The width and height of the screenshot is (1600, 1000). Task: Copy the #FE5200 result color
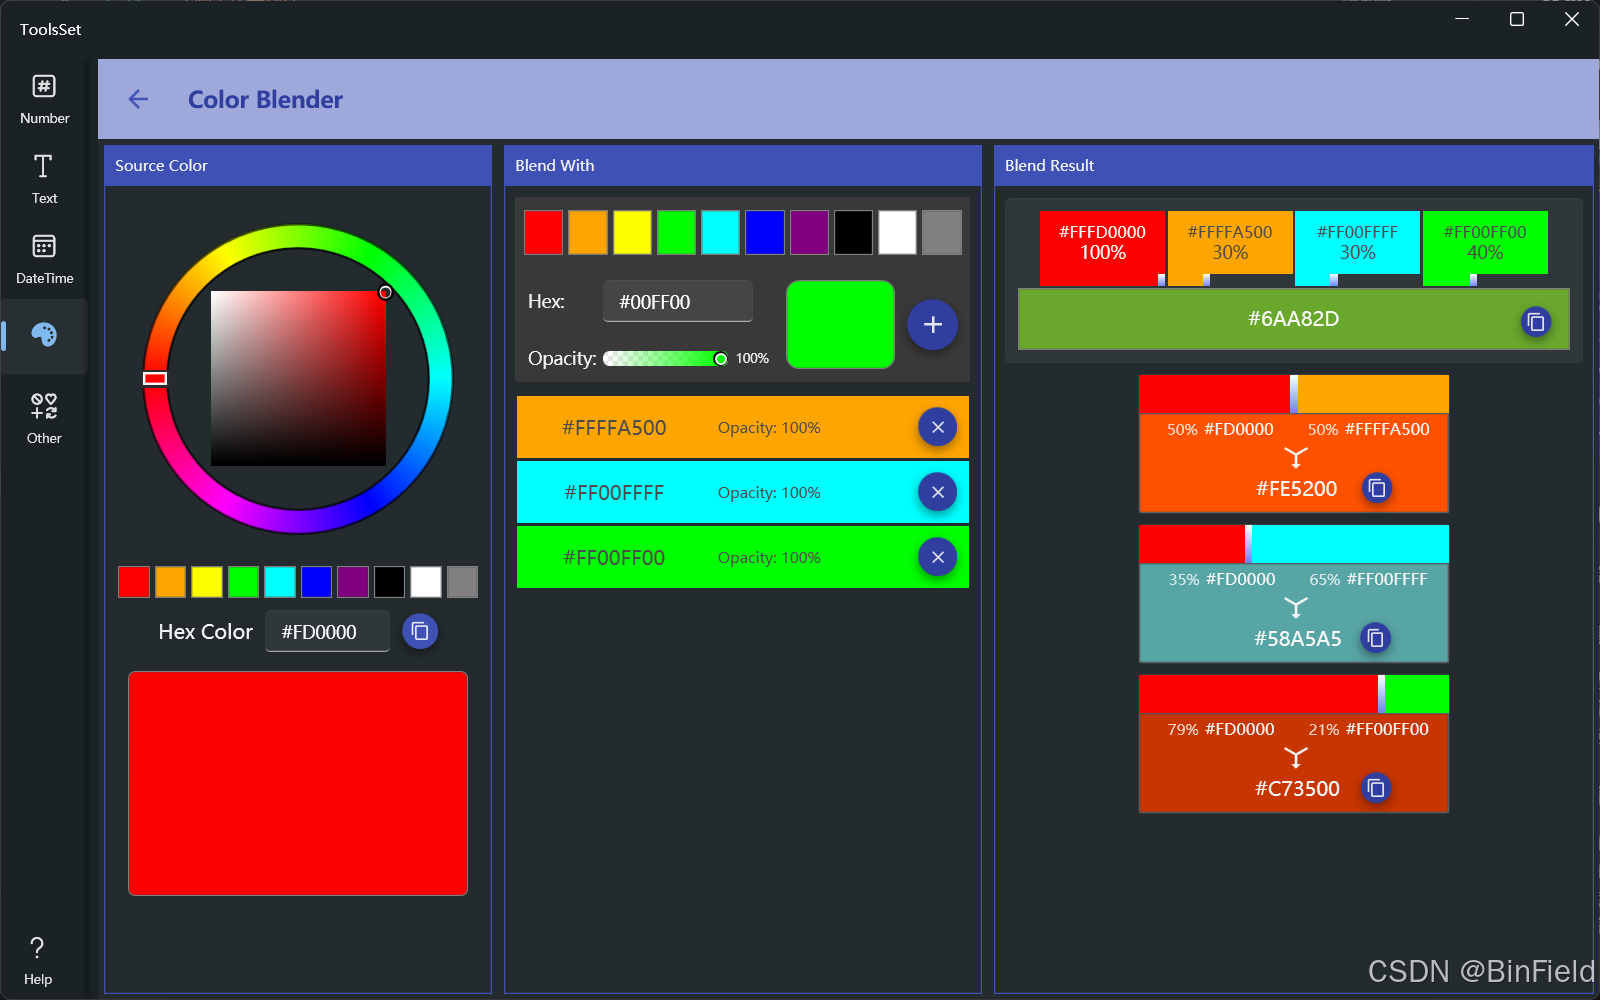(1377, 488)
